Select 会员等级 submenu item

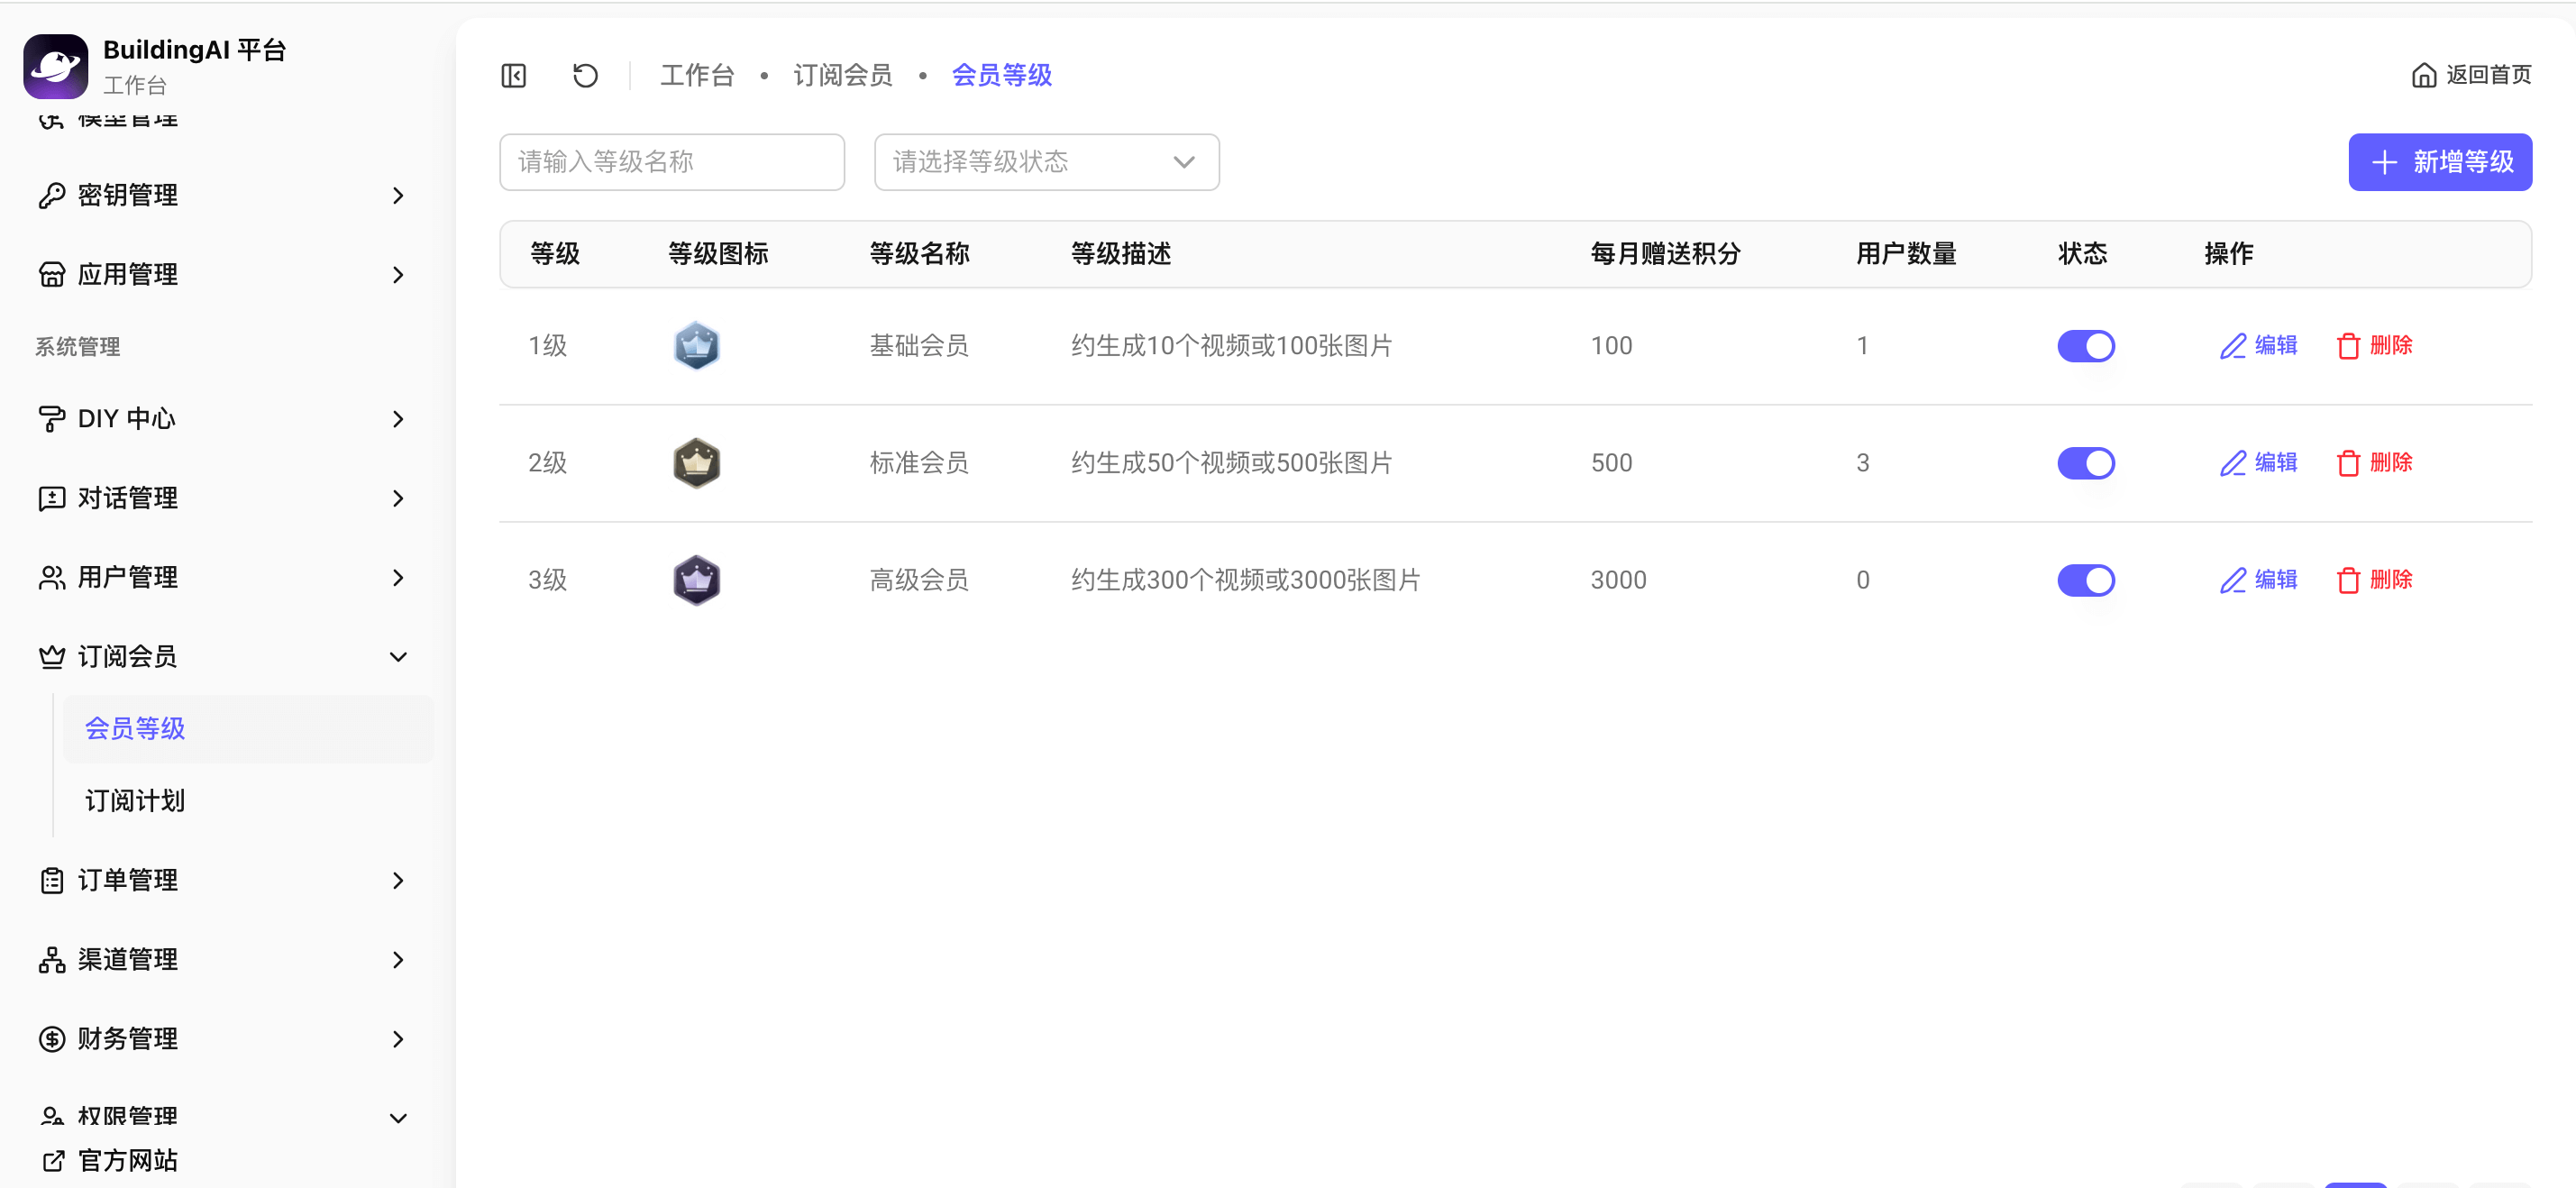point(135,728)
